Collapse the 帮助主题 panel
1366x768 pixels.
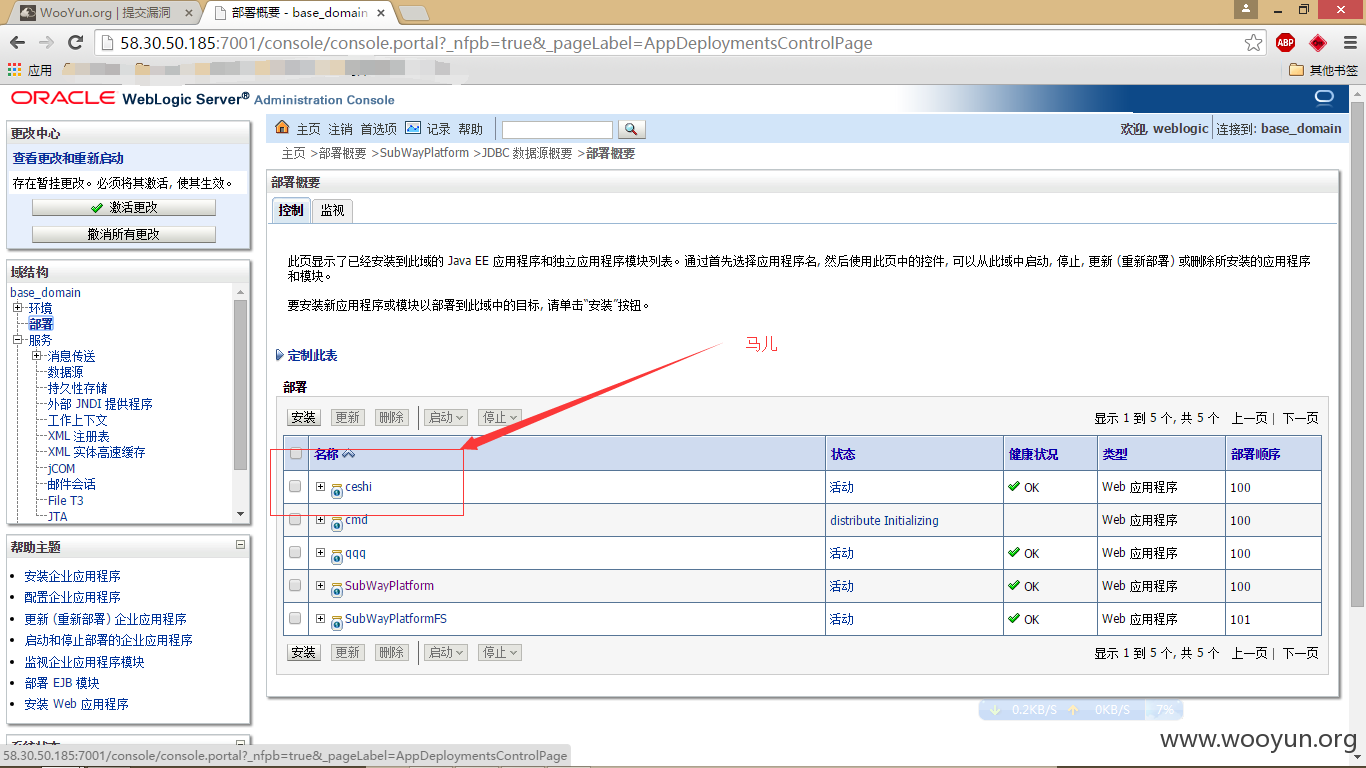pyautogui.click(x=240, y=545)
